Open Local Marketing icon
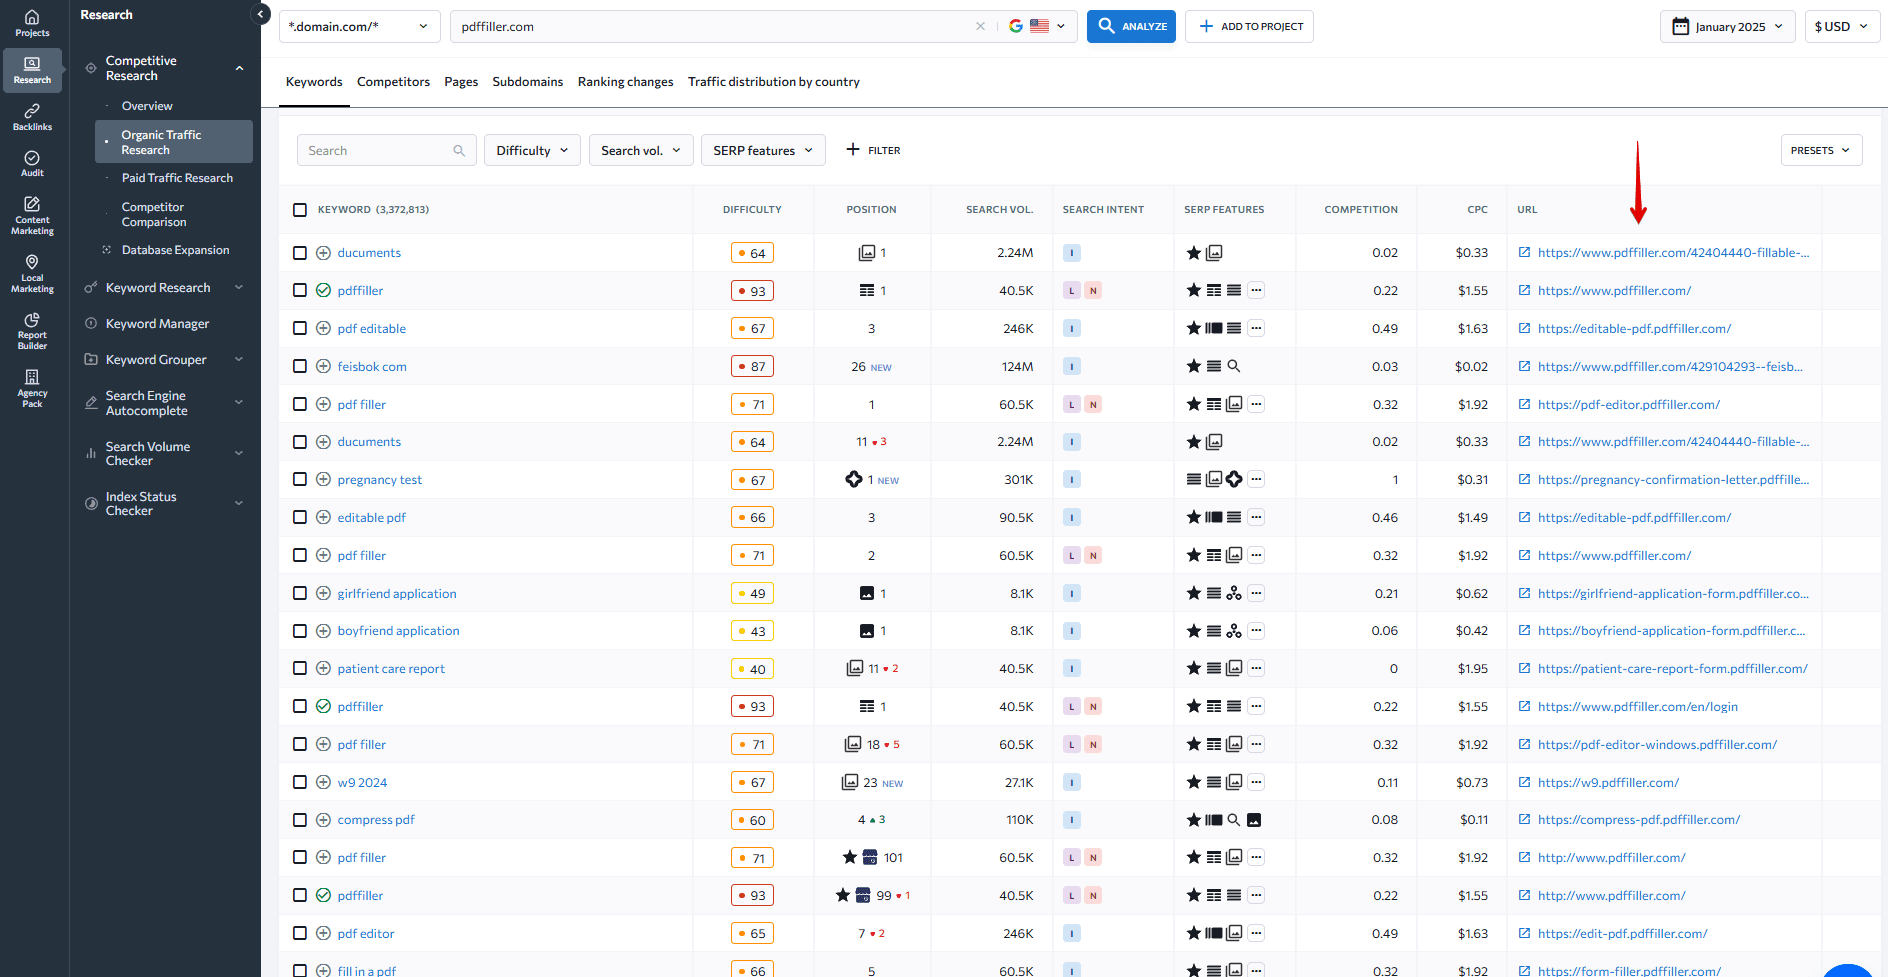Viewport: 1888px width, 977px height. point(32,274)
